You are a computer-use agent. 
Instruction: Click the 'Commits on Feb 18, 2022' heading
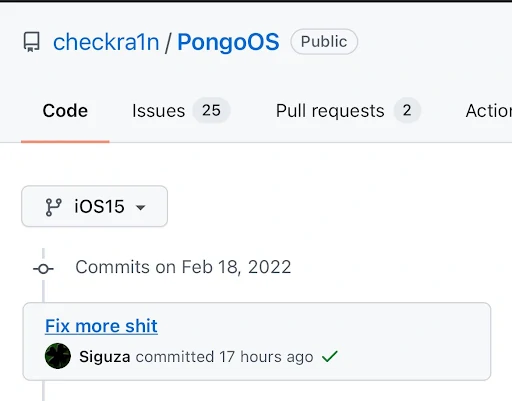coord(183,267)
